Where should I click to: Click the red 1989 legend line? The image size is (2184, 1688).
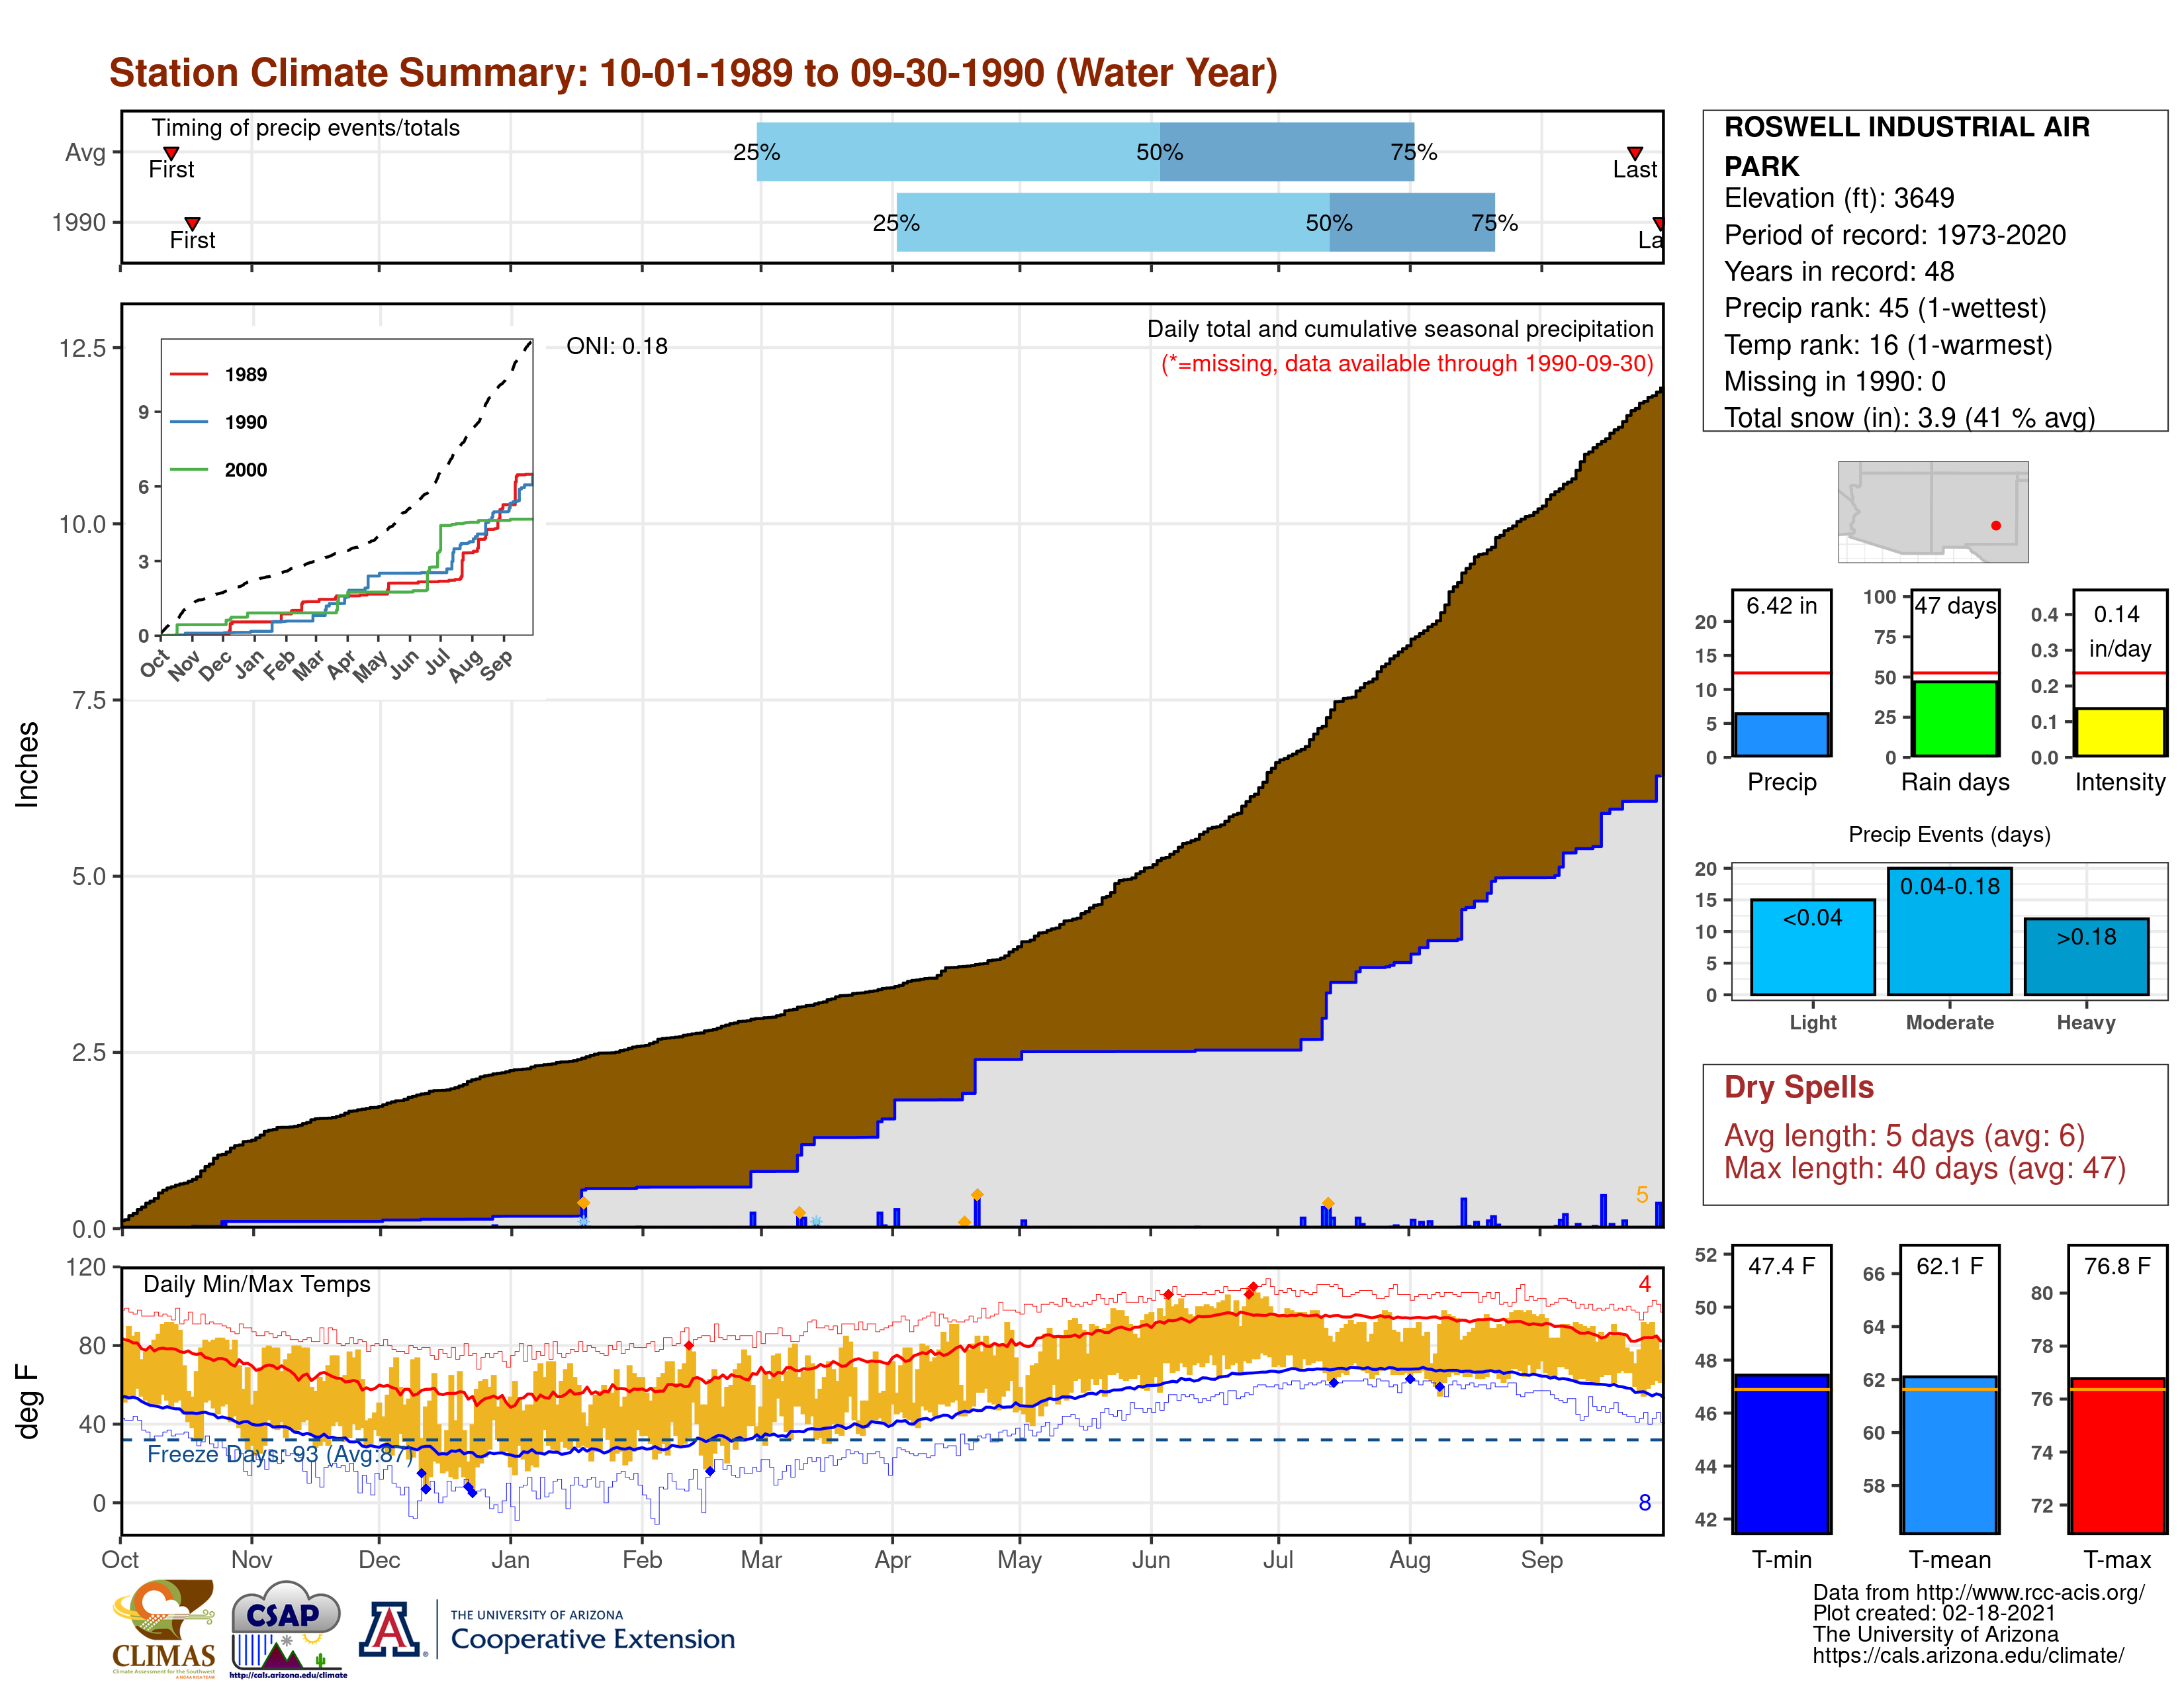coord(189,374)
